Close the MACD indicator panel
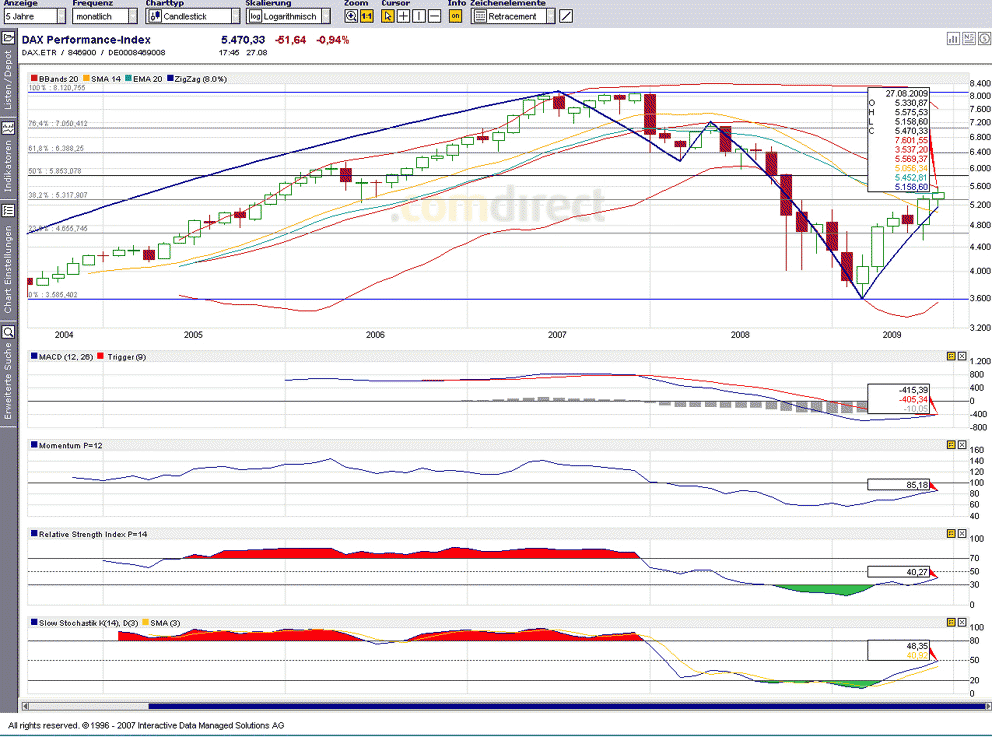The image size is (992, 737). 962,356
